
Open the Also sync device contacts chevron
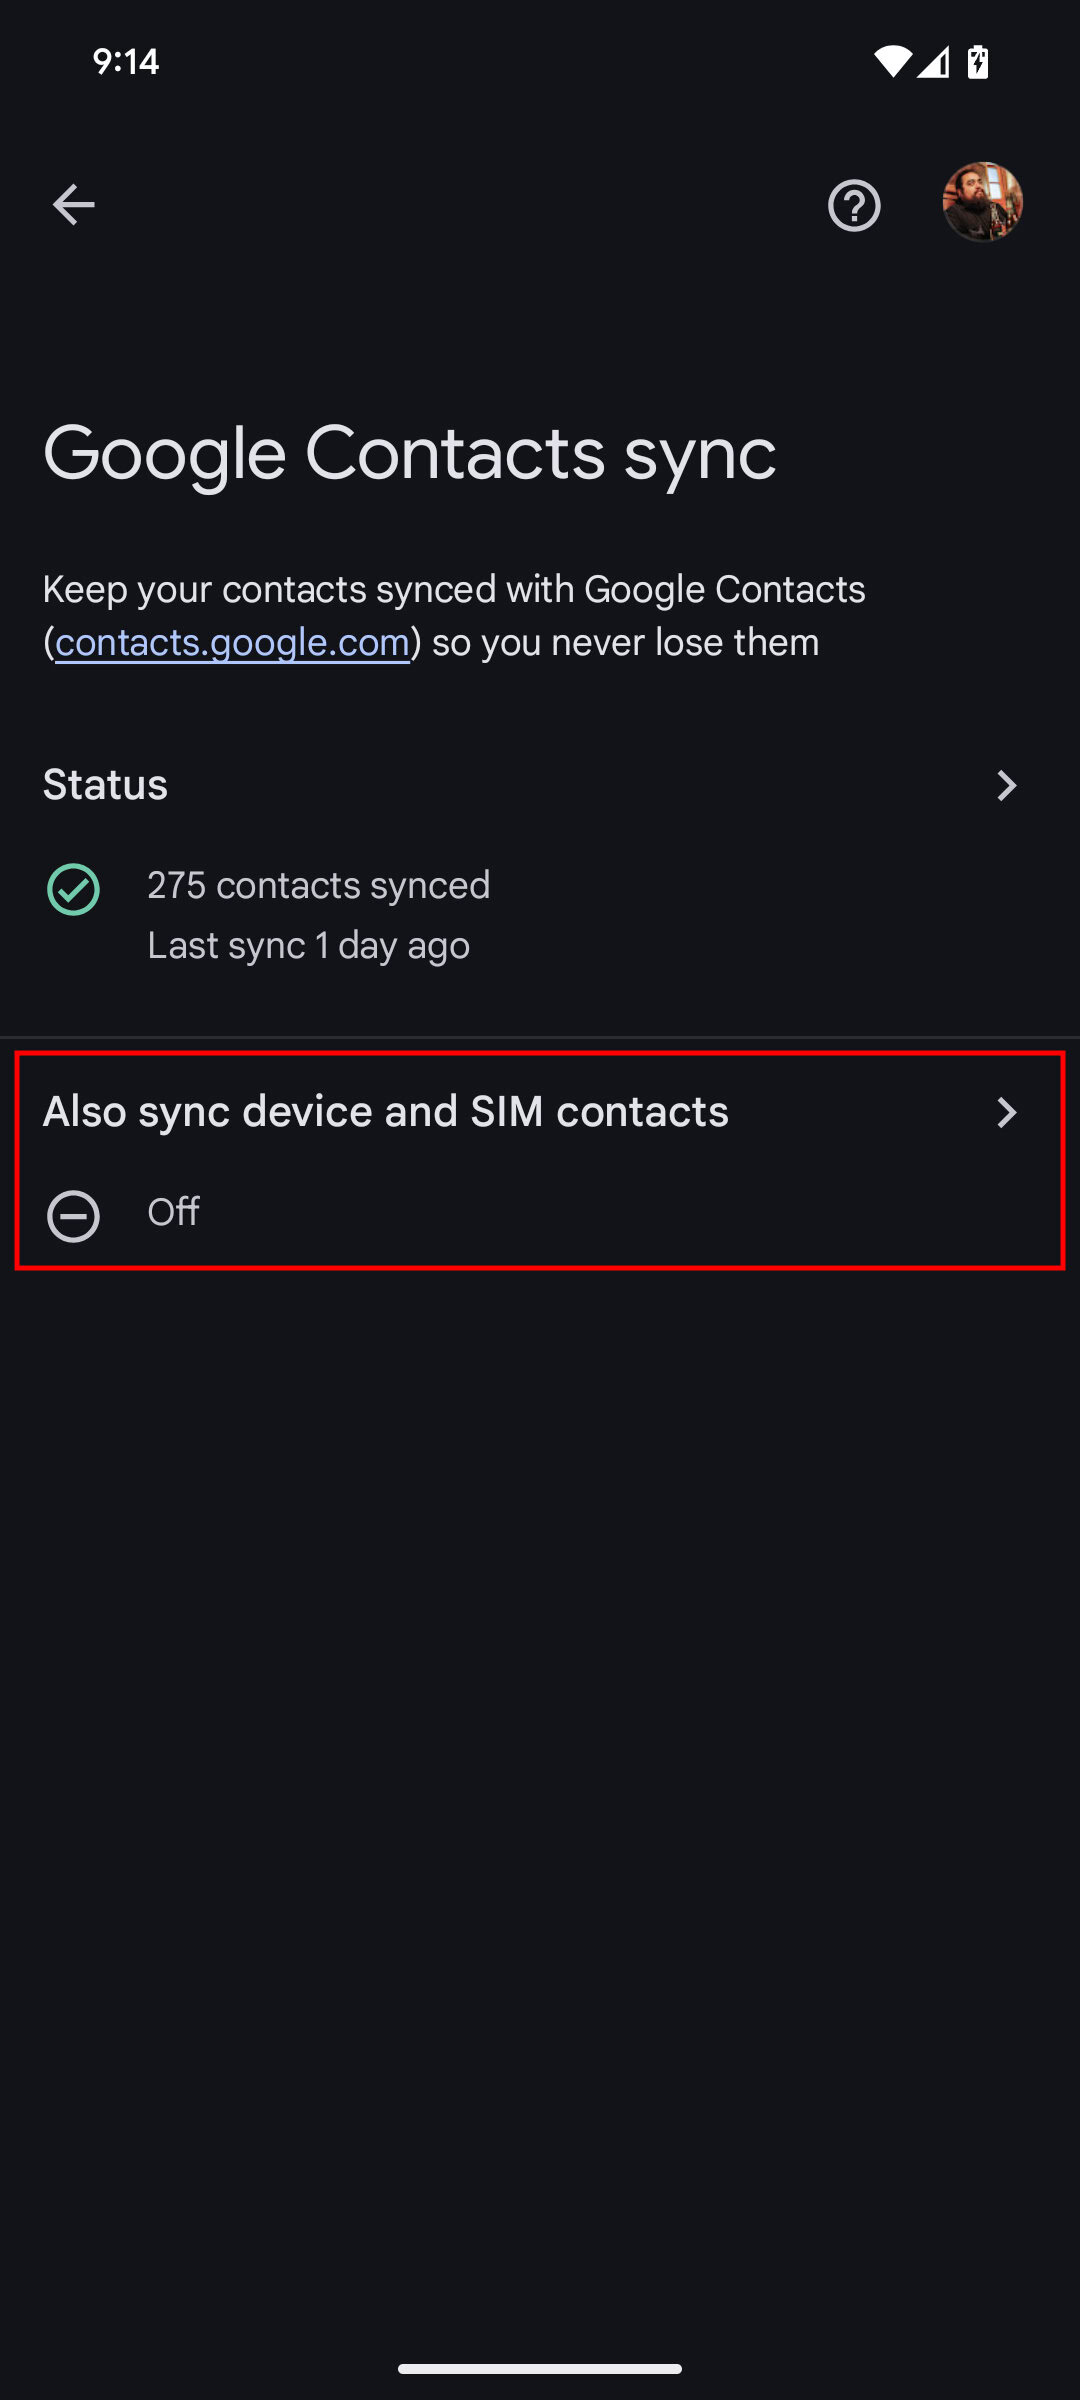1008,1113
